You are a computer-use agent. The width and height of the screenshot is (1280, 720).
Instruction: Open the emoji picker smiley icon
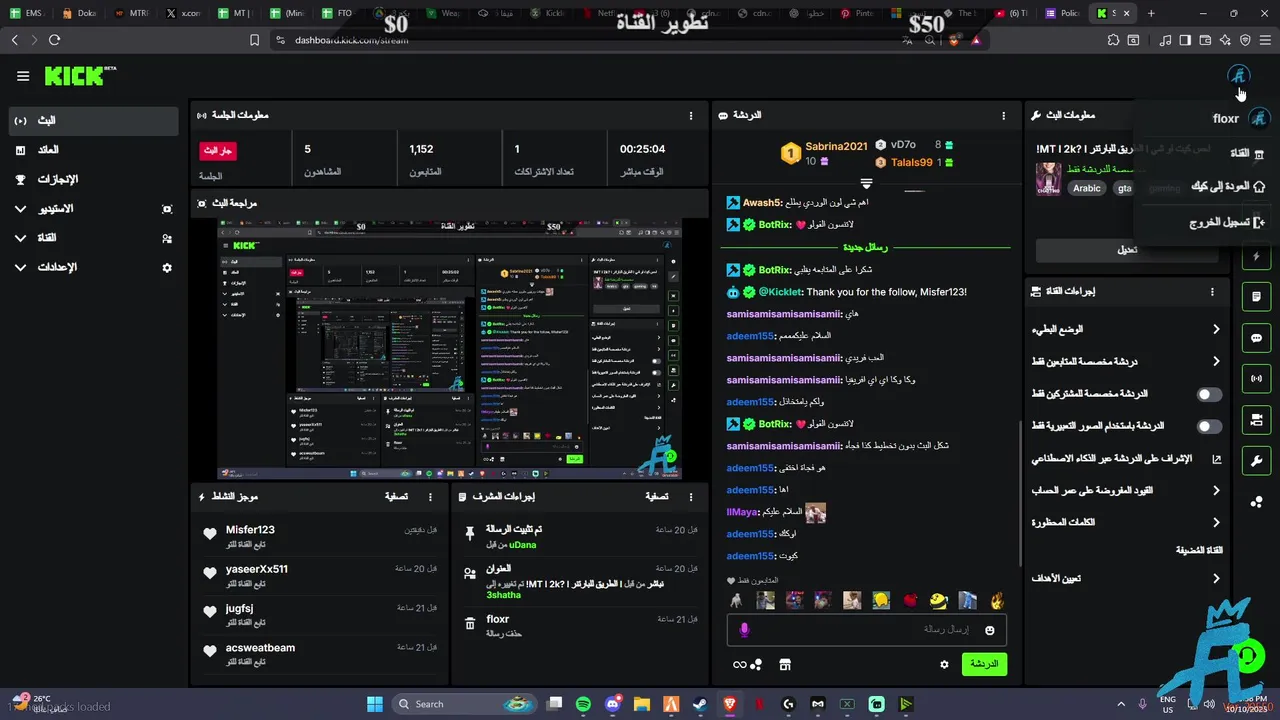click(x=990, y=630)
